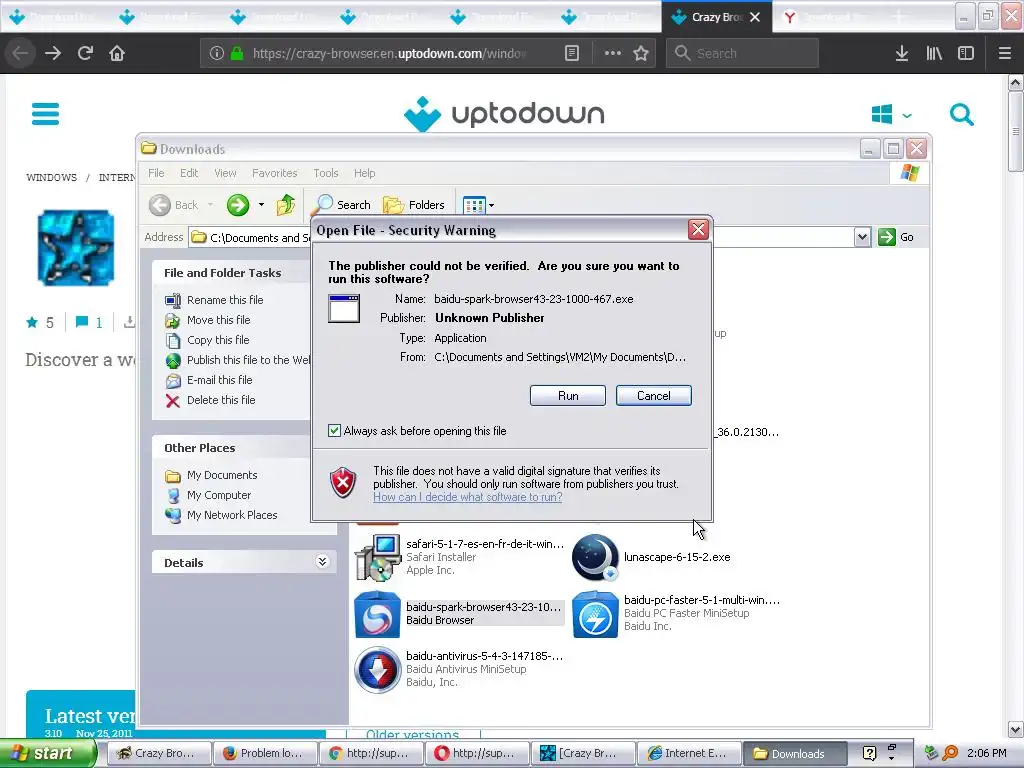Click the Firefox reload button
The width and height of the screenshot is (1024, 768).
click(85, 53)
